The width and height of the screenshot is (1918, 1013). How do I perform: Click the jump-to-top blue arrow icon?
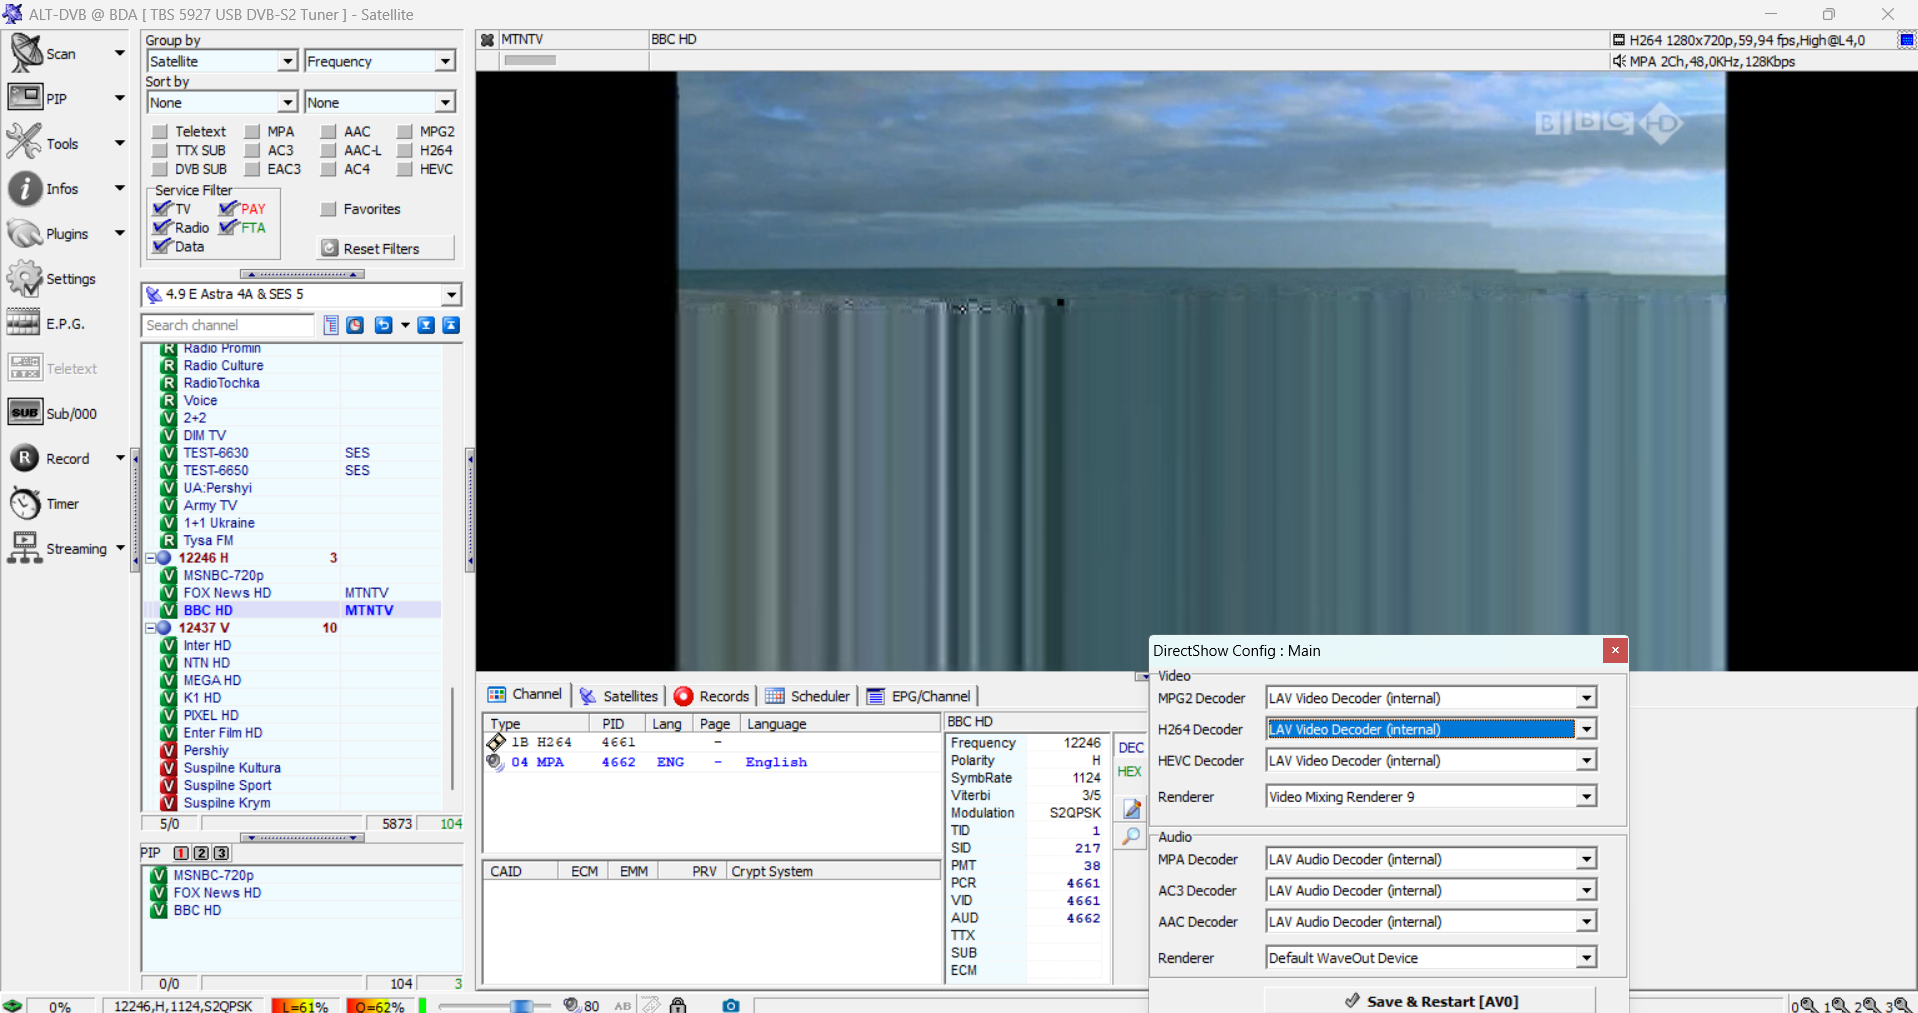pos(451,325)
